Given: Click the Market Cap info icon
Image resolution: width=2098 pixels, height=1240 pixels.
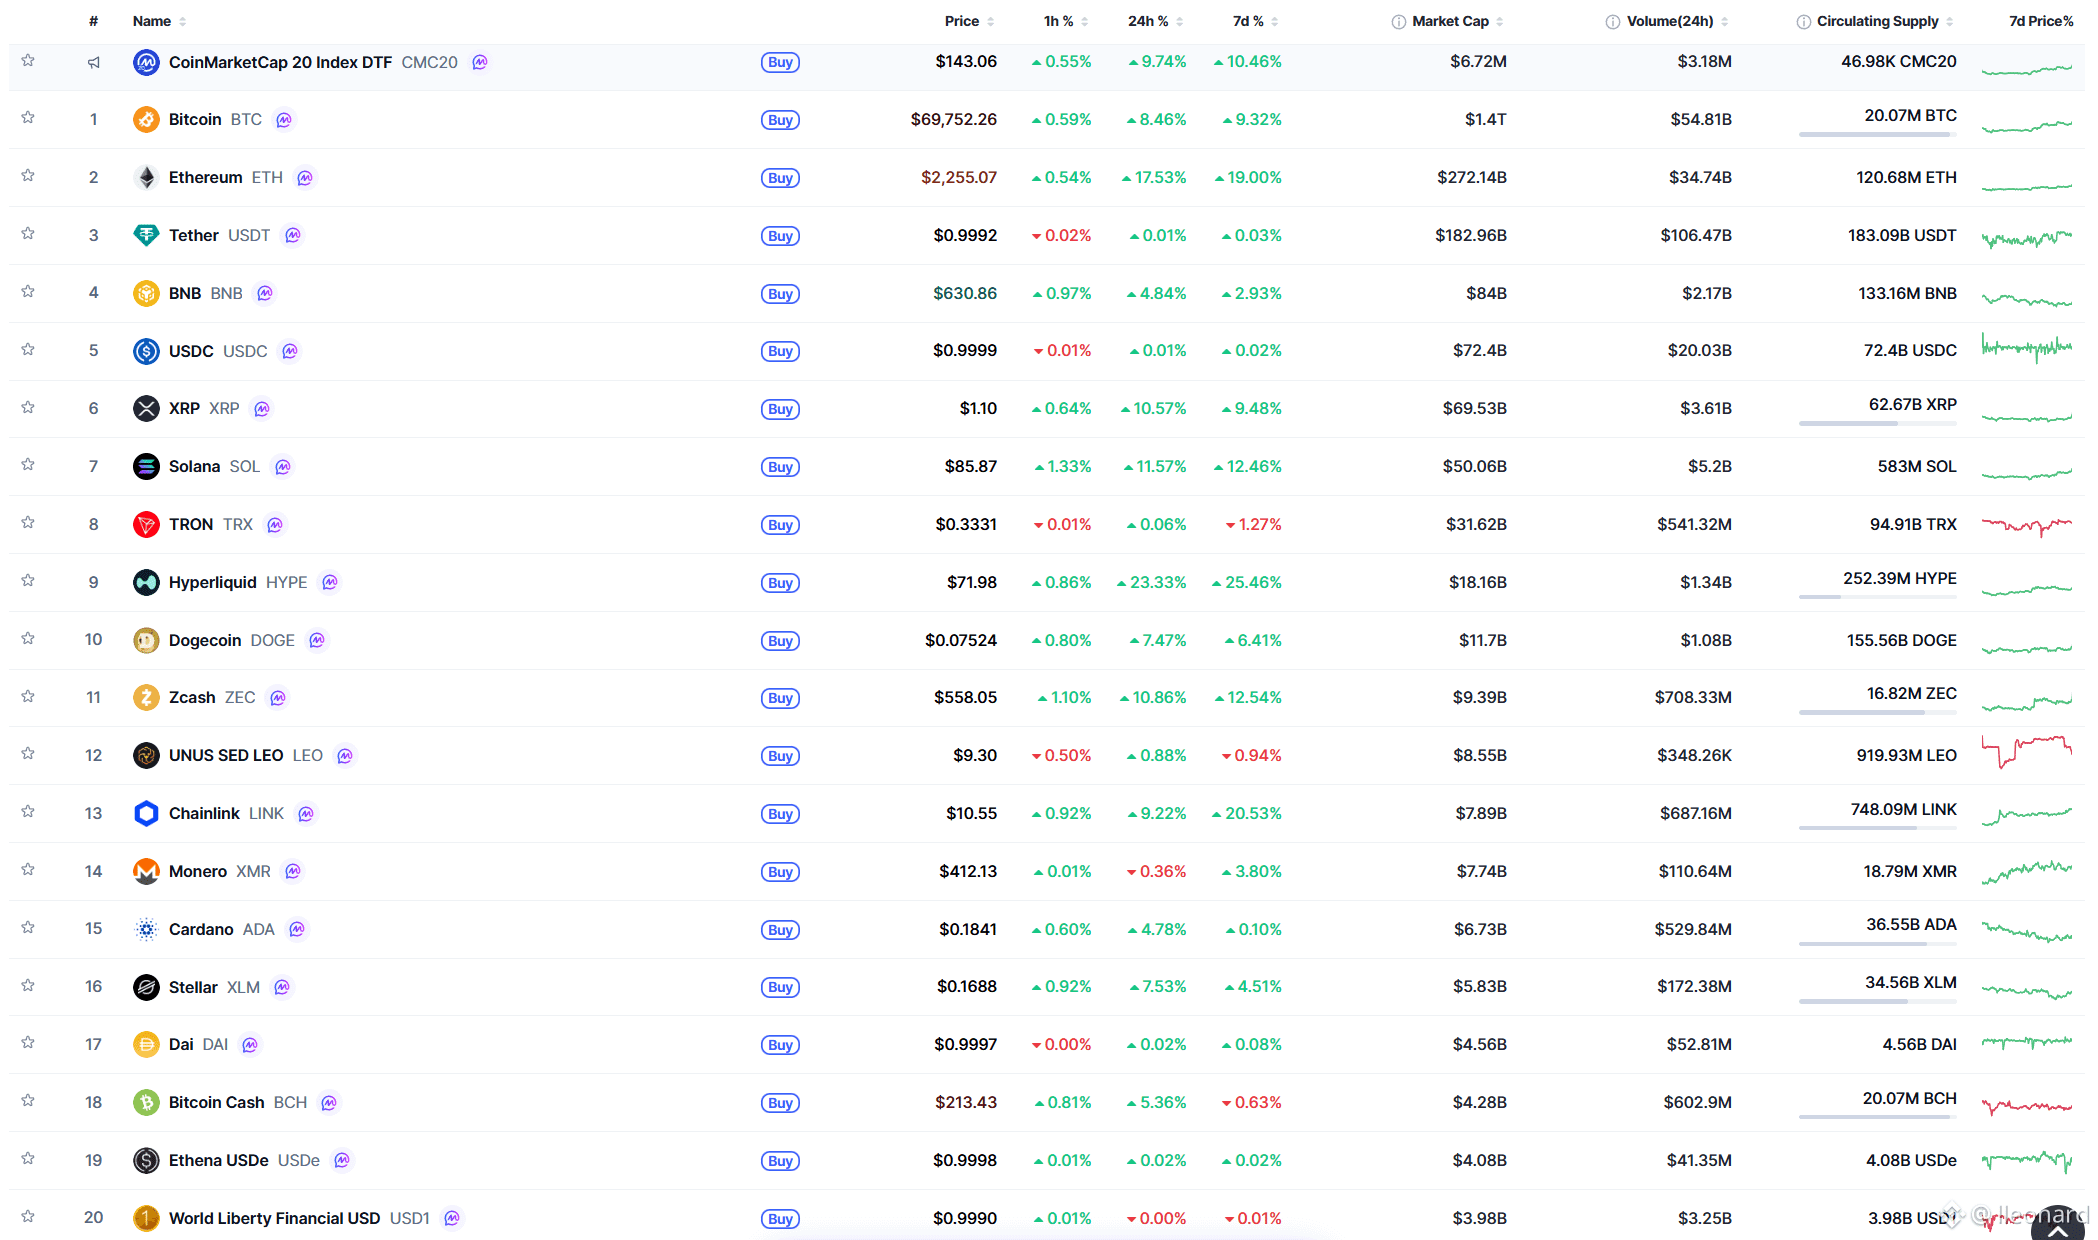Looking at the screenshot, I should [x=1398, y=22].
